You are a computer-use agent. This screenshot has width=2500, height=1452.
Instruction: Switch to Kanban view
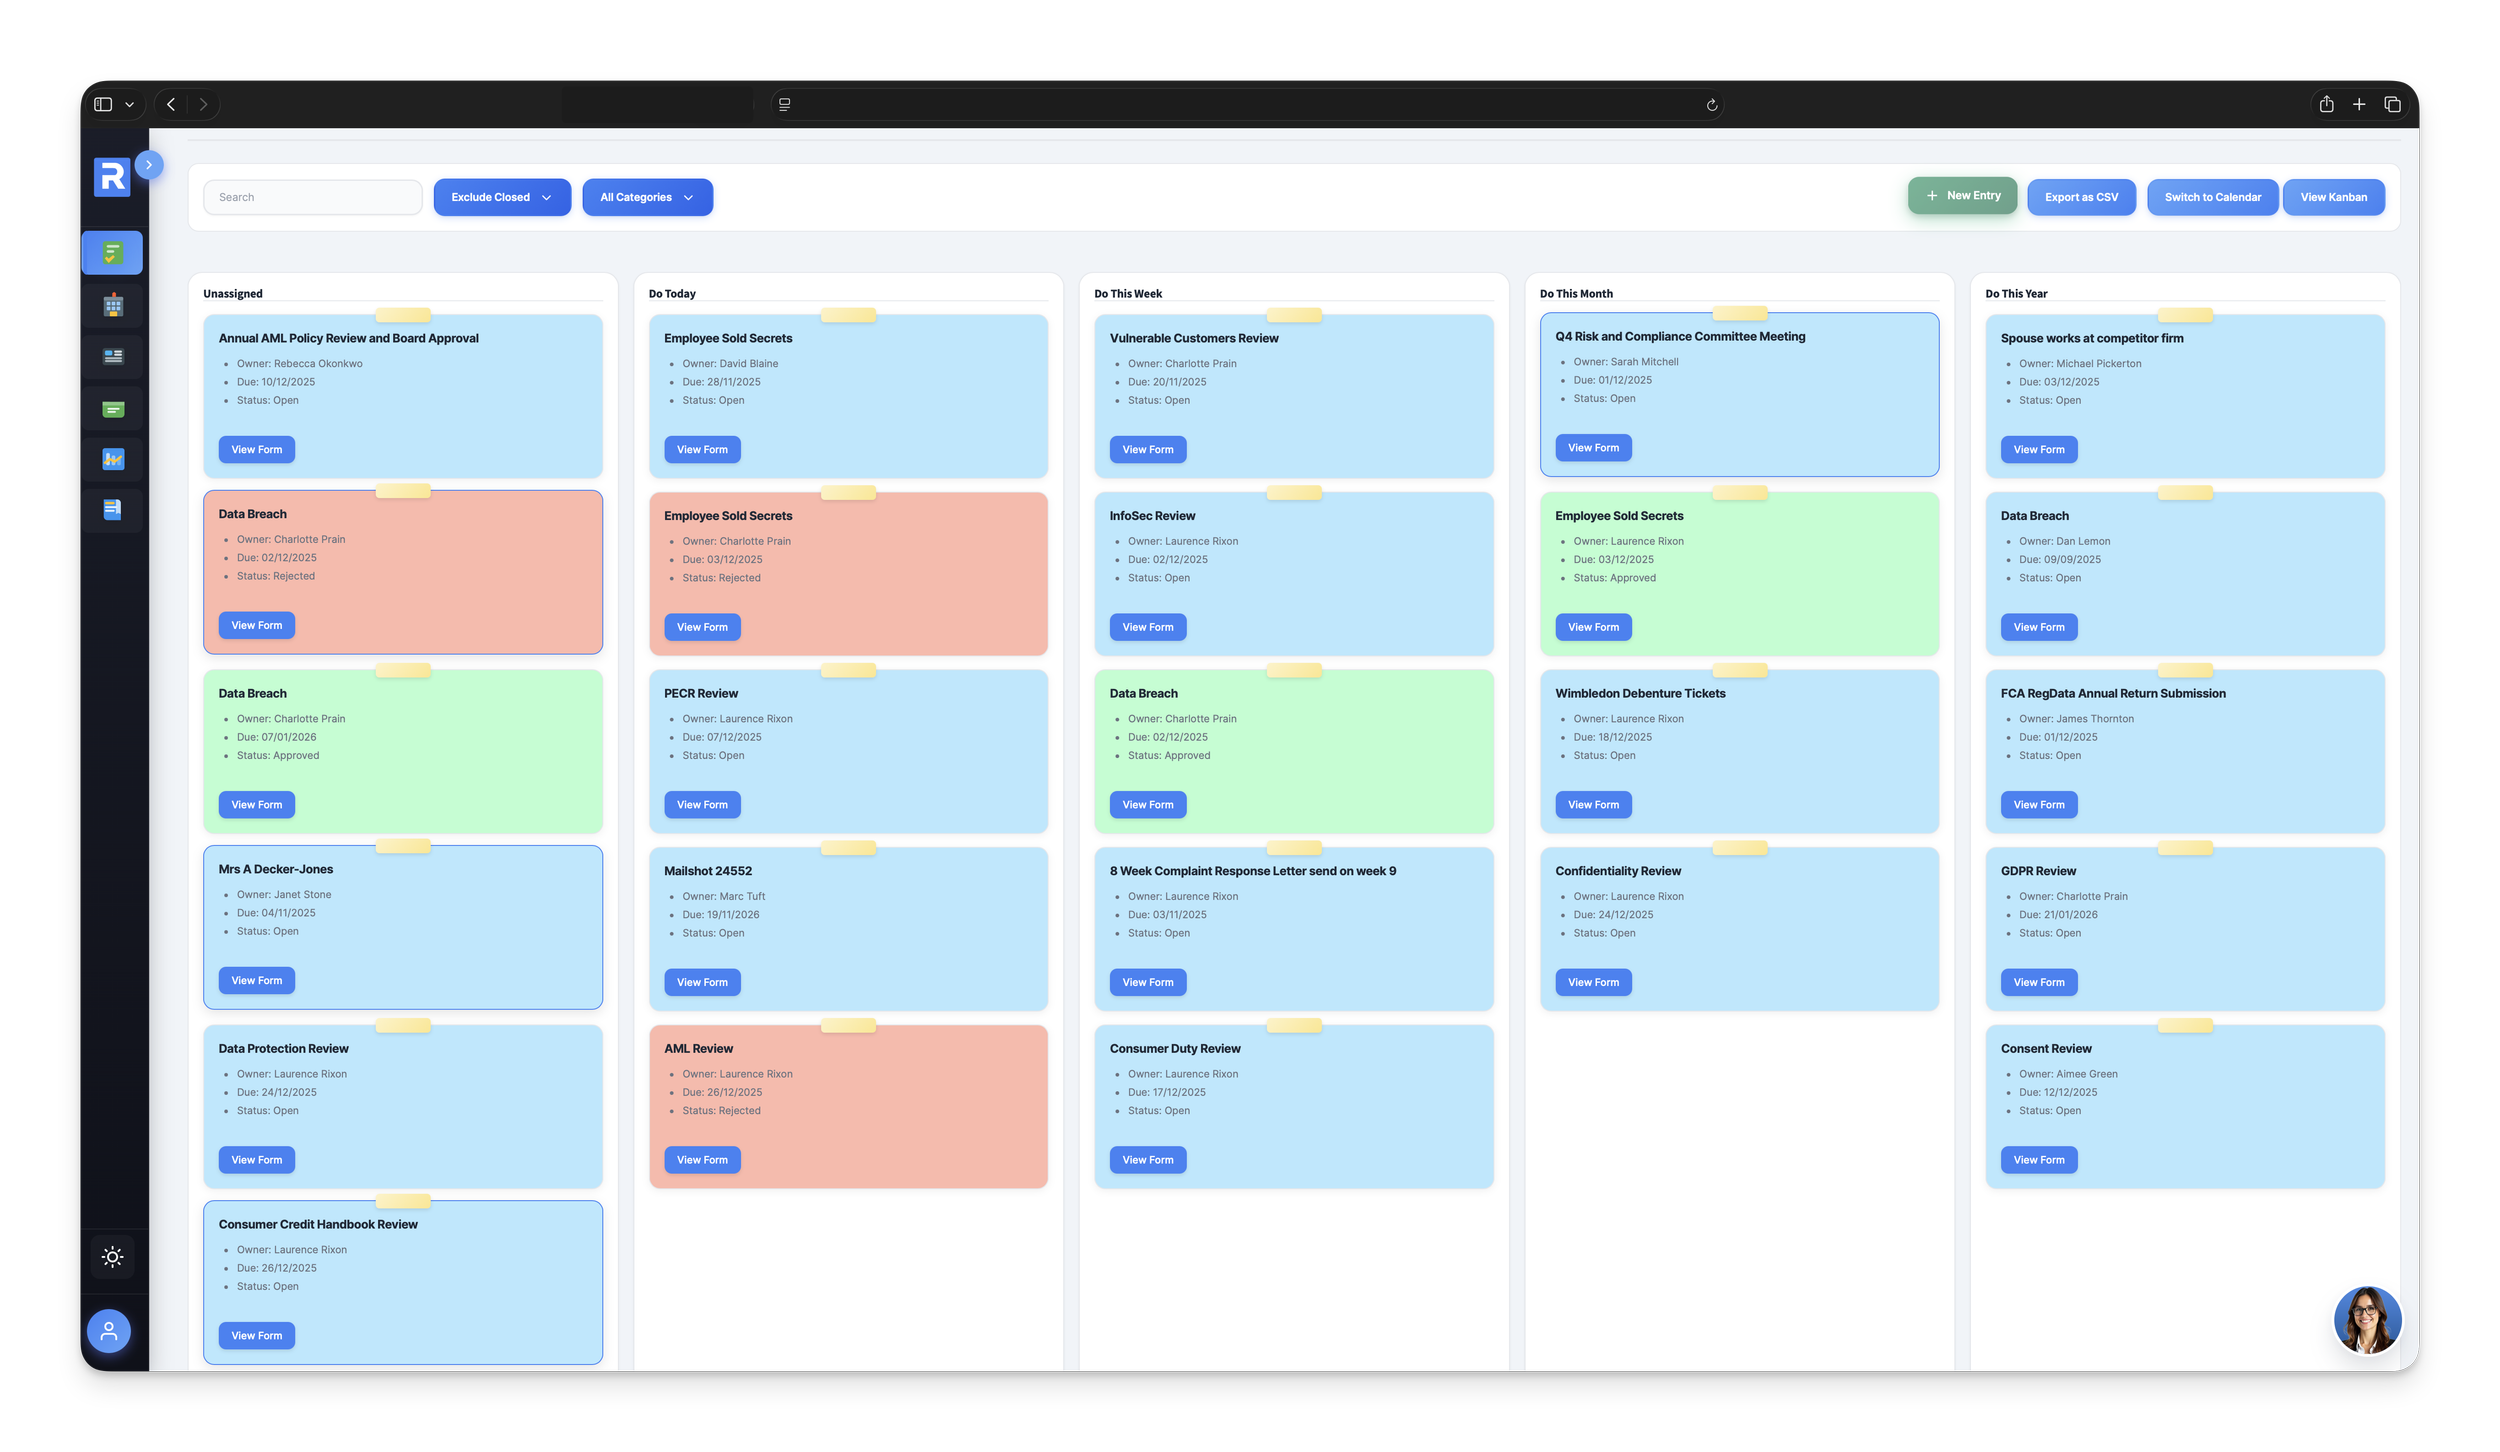pos(2333,197)
